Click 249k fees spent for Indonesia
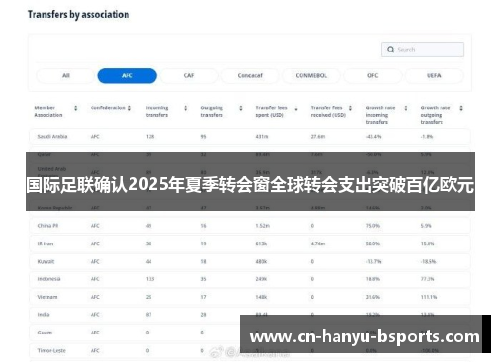The width and height of the screenshot is (500, 362). [261, 279]
